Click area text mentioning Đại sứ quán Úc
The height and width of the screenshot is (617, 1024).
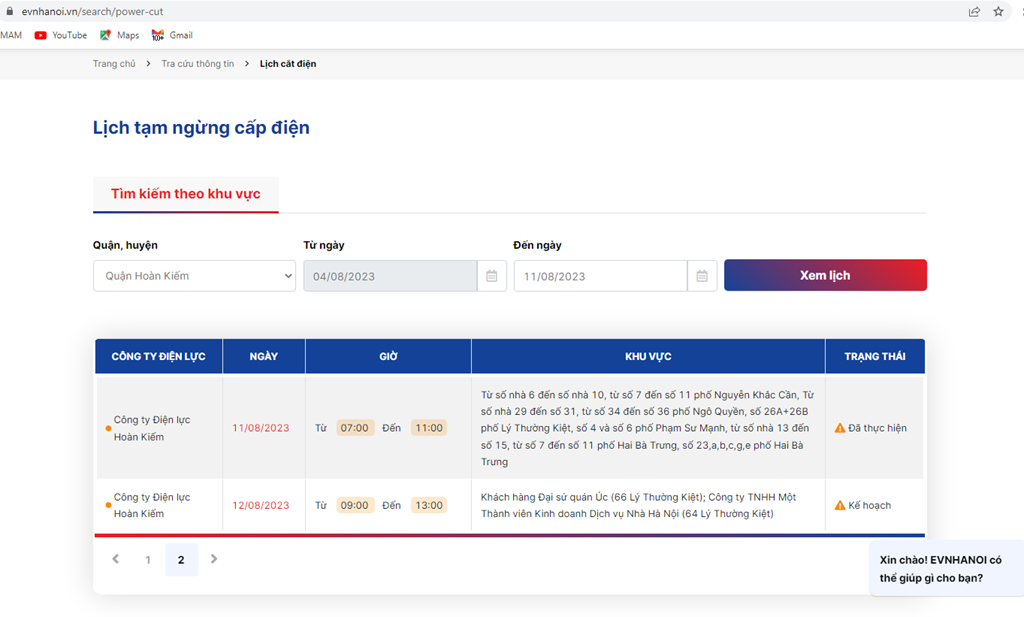639,505
